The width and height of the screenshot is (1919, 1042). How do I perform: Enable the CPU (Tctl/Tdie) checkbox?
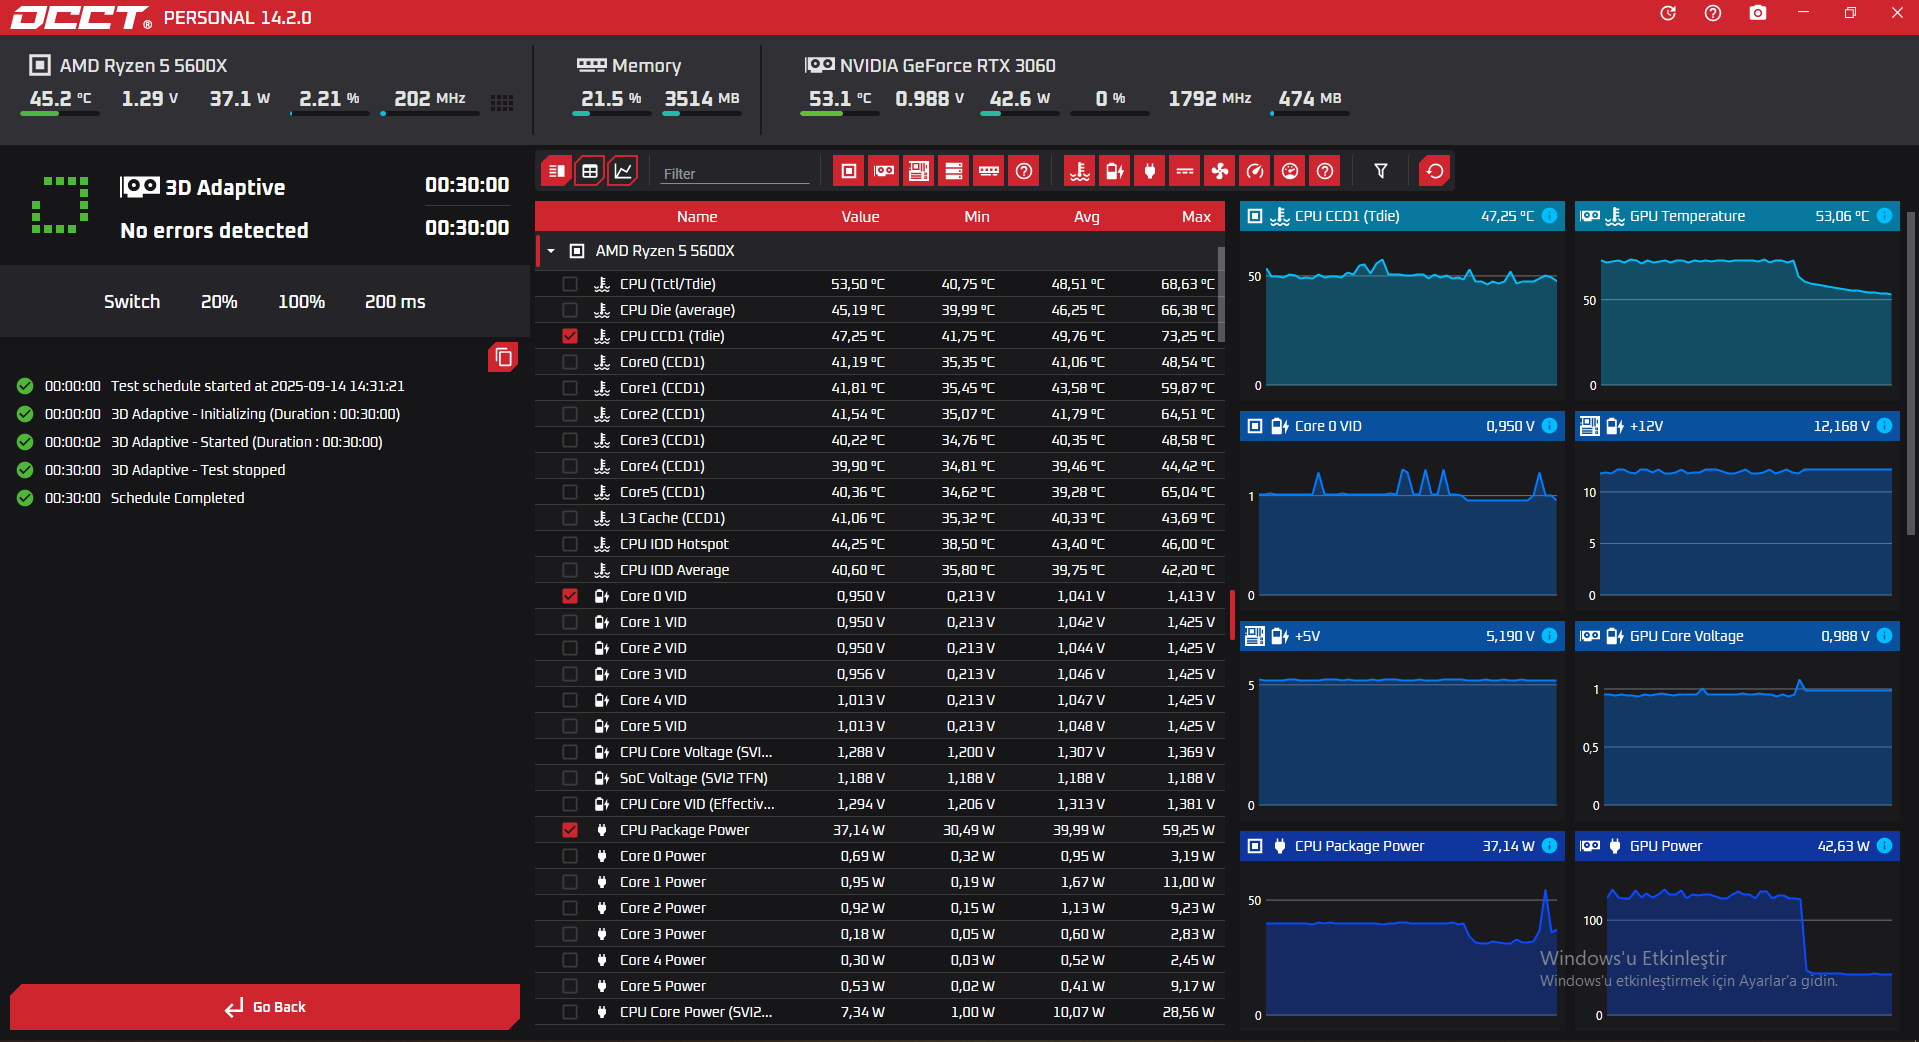pos(570,284)
